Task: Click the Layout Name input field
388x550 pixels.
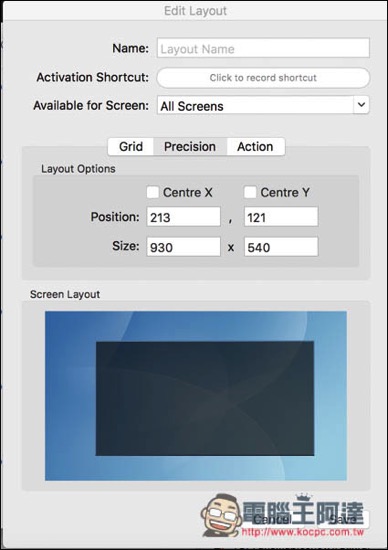Action: click(x=263, y=48)
